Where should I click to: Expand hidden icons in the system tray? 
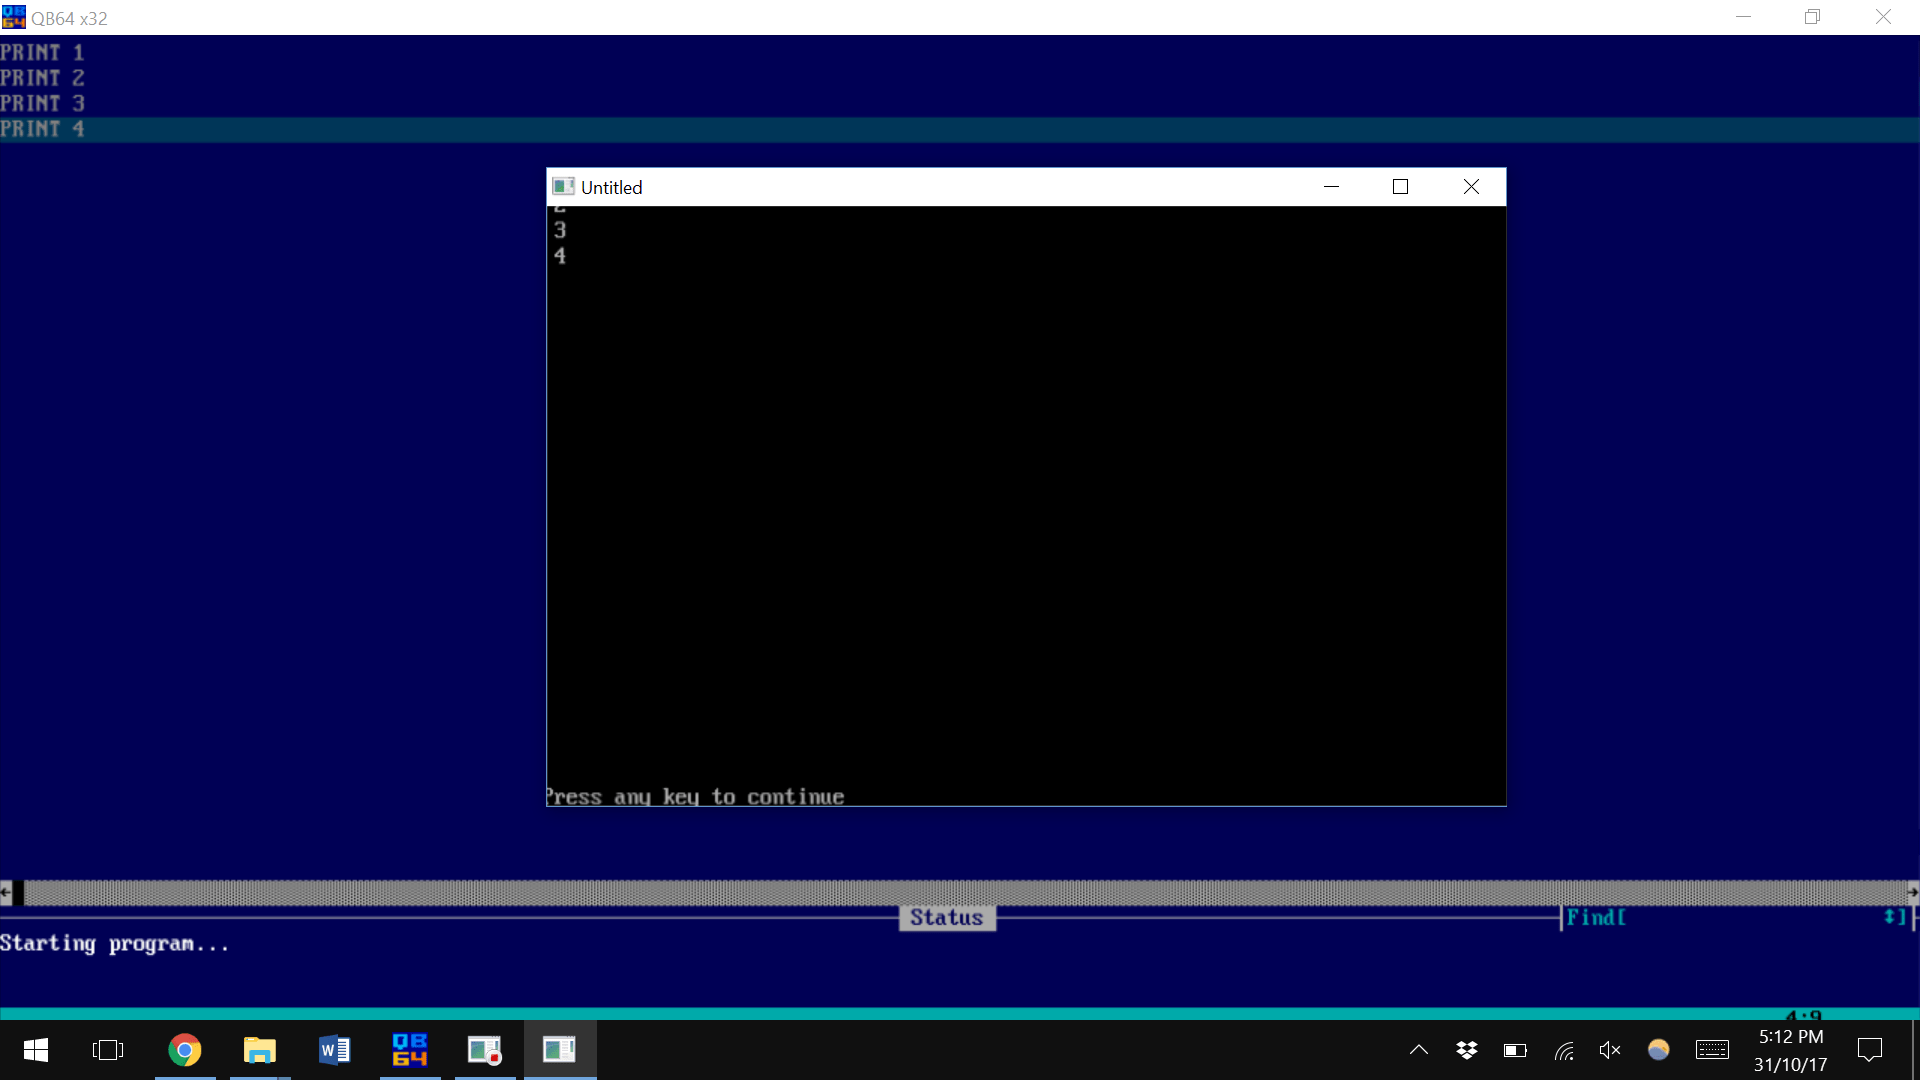1418,1050
